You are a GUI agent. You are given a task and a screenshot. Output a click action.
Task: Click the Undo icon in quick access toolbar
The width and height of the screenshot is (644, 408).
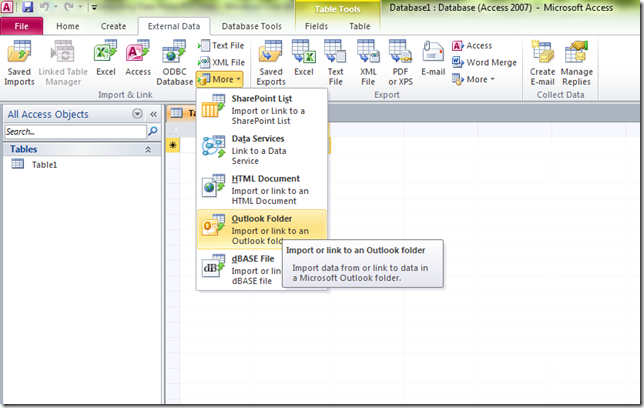tap(44, 7)
